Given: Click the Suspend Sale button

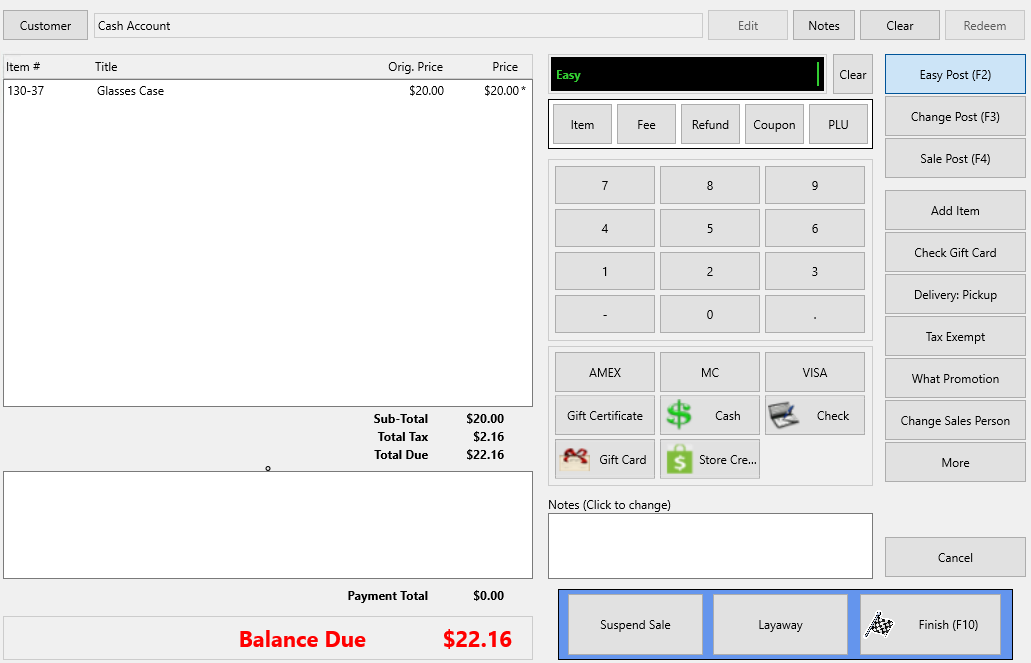Looking at the screenshot, I should pos(635,625).
